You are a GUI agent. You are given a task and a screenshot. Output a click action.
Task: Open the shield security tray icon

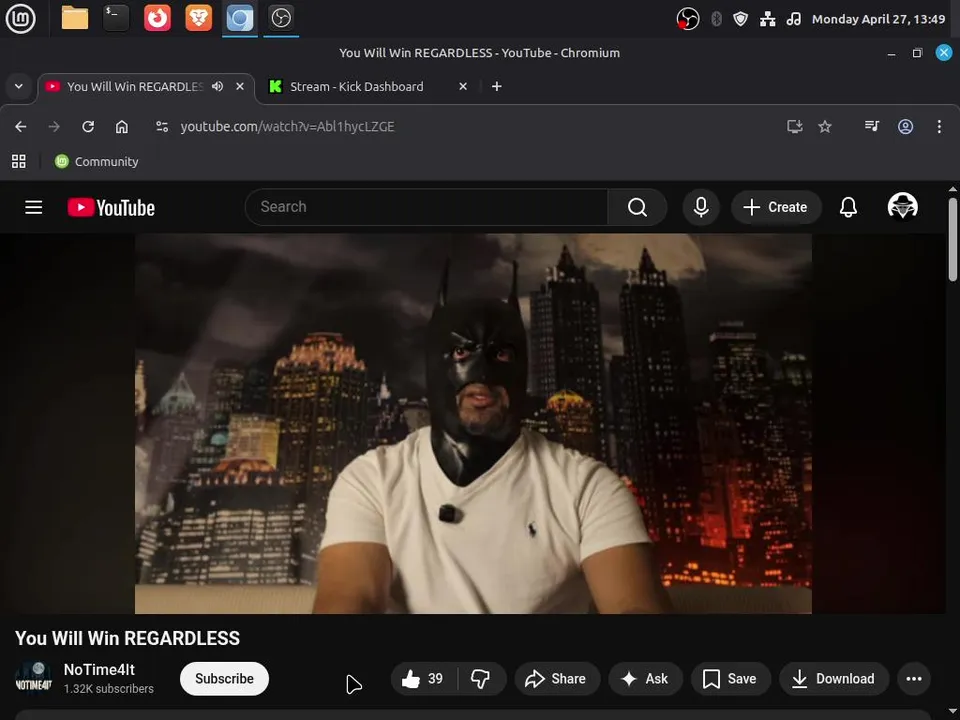tap(740, 19)
